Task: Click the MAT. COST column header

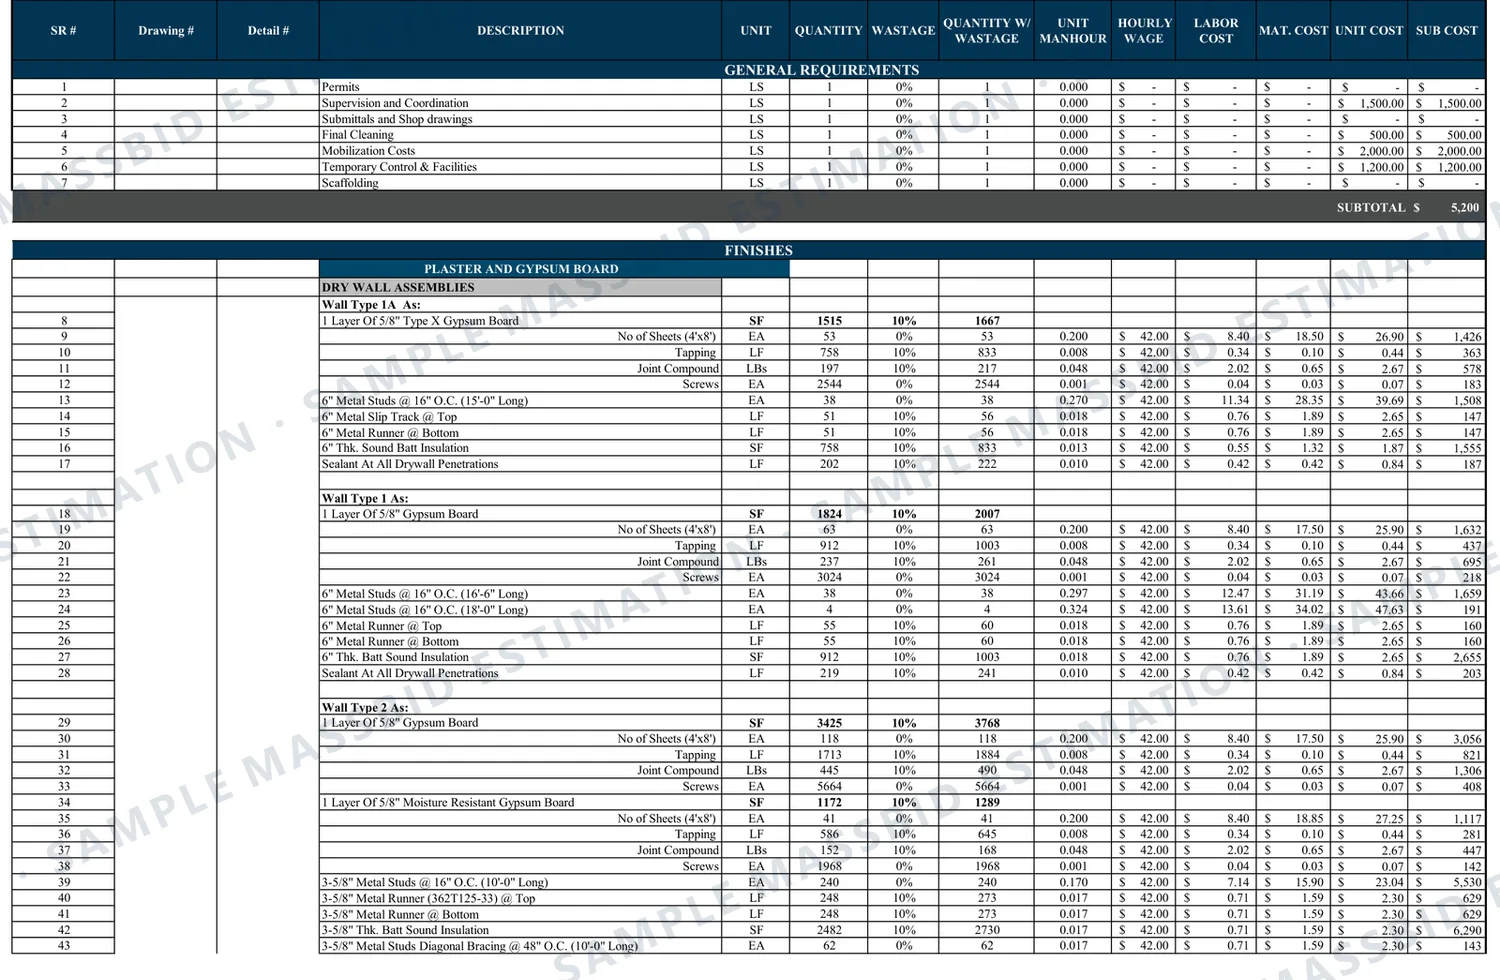Action: 1293,31
